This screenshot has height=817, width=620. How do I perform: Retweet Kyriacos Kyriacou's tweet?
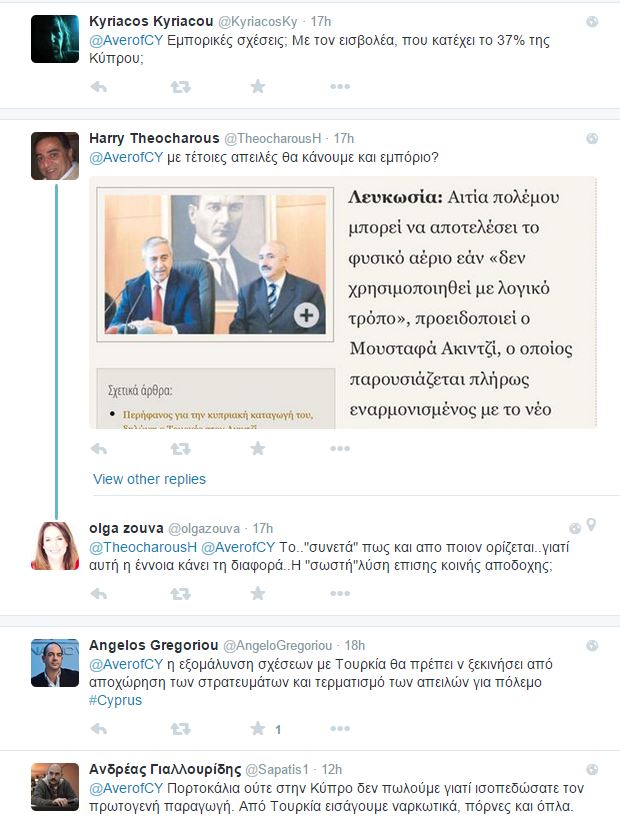[x=180, y=86]
